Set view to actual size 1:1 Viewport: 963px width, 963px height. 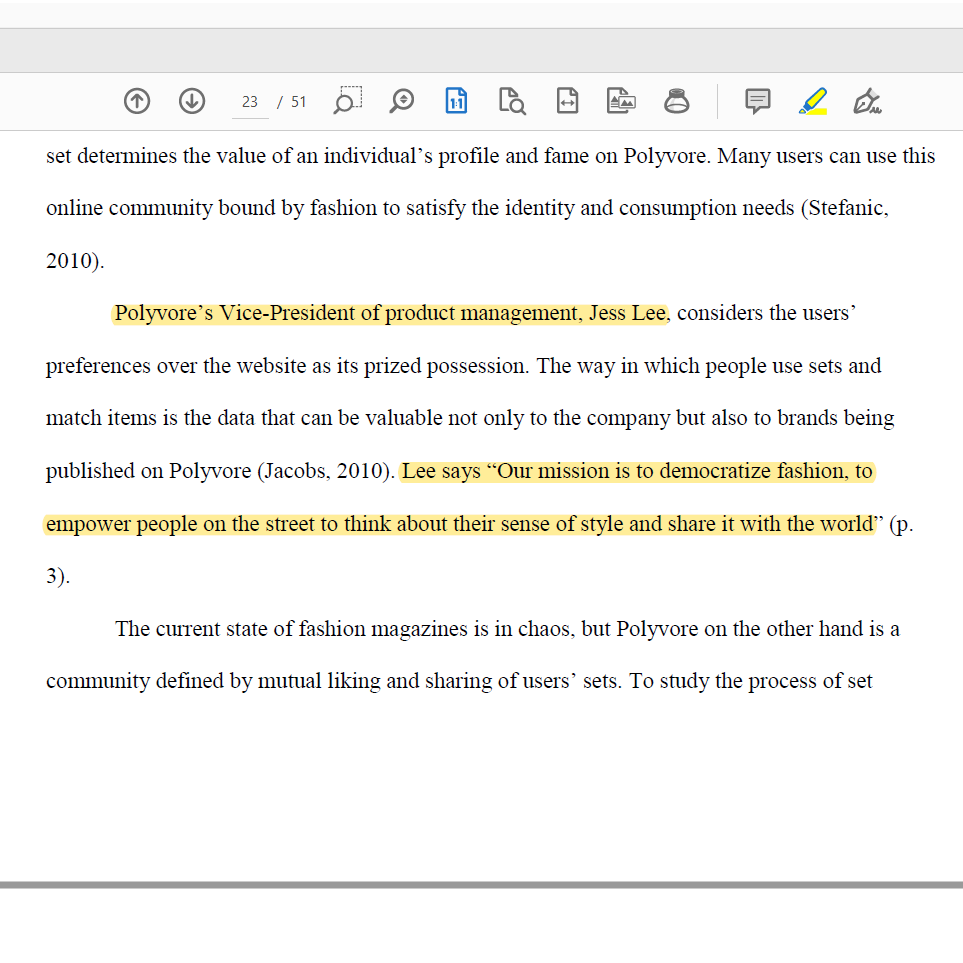coord(456,101)
